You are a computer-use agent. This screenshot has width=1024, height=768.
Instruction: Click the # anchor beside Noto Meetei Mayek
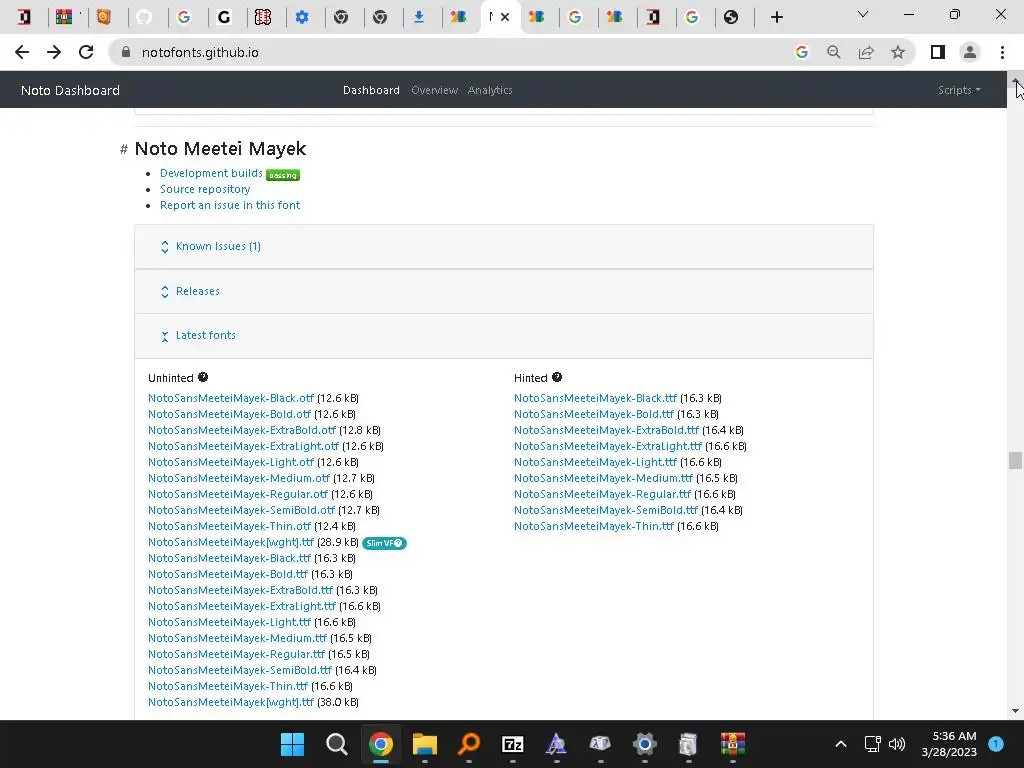(x=123, y=150)
